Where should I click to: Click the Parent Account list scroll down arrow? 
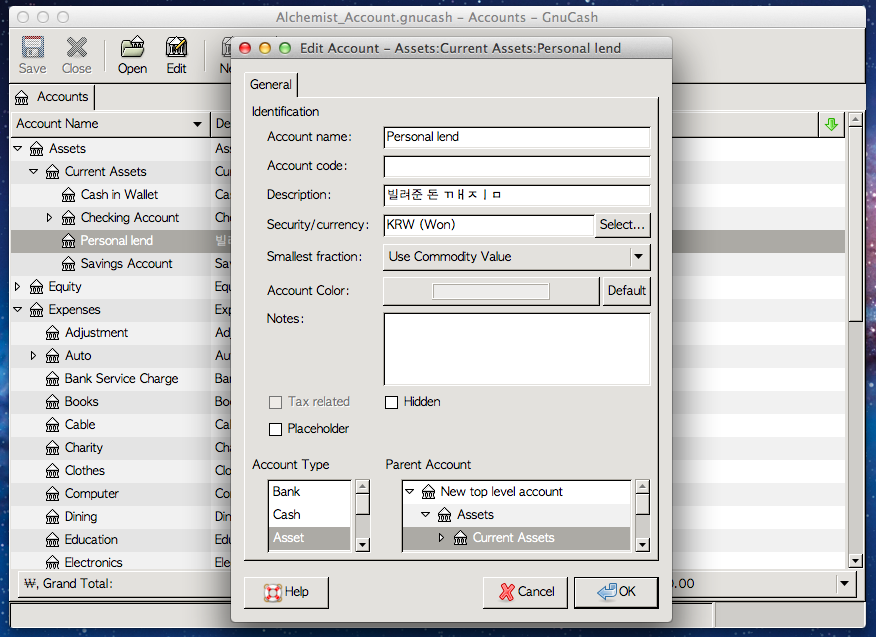[642, 544]
